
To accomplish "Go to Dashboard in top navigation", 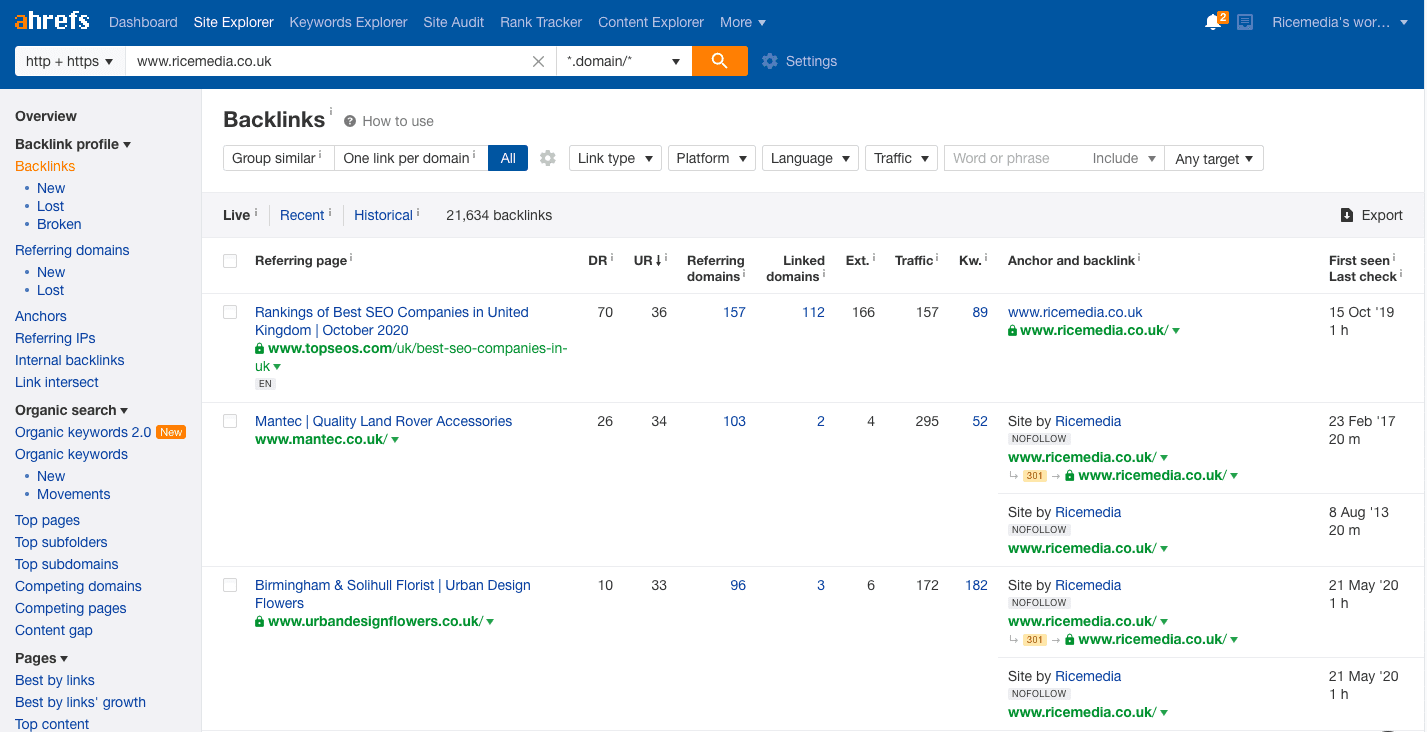I will pos(143,22).
